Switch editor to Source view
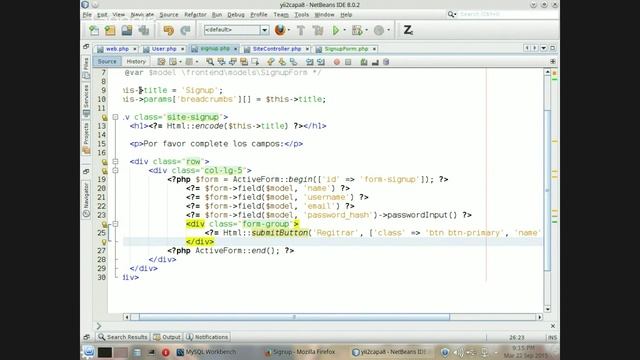Viewport: 640px width, 360px height. tap(107, 61)
